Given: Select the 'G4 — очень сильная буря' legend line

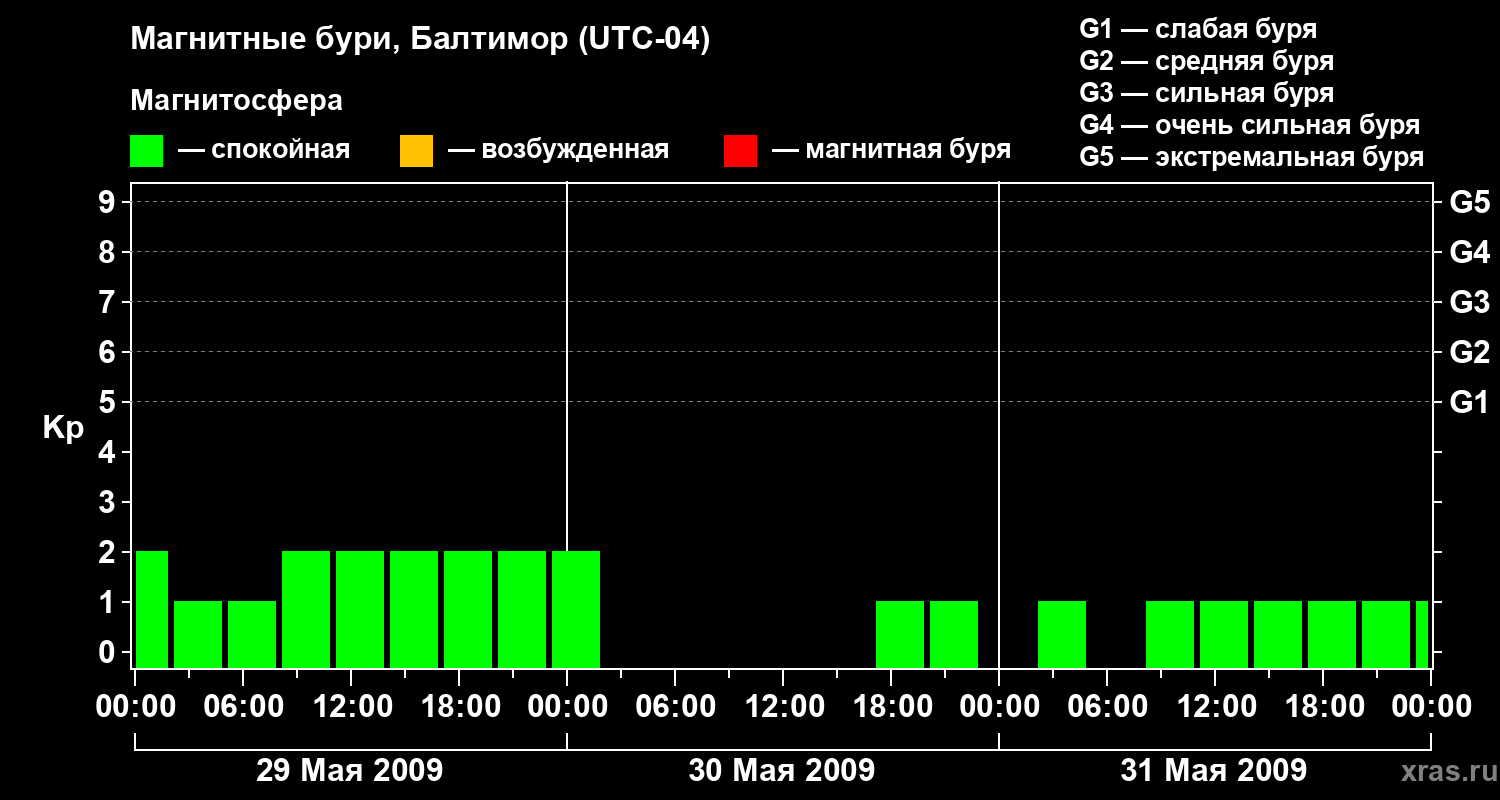Looking at the screenshot, I should coord(1250,125).
